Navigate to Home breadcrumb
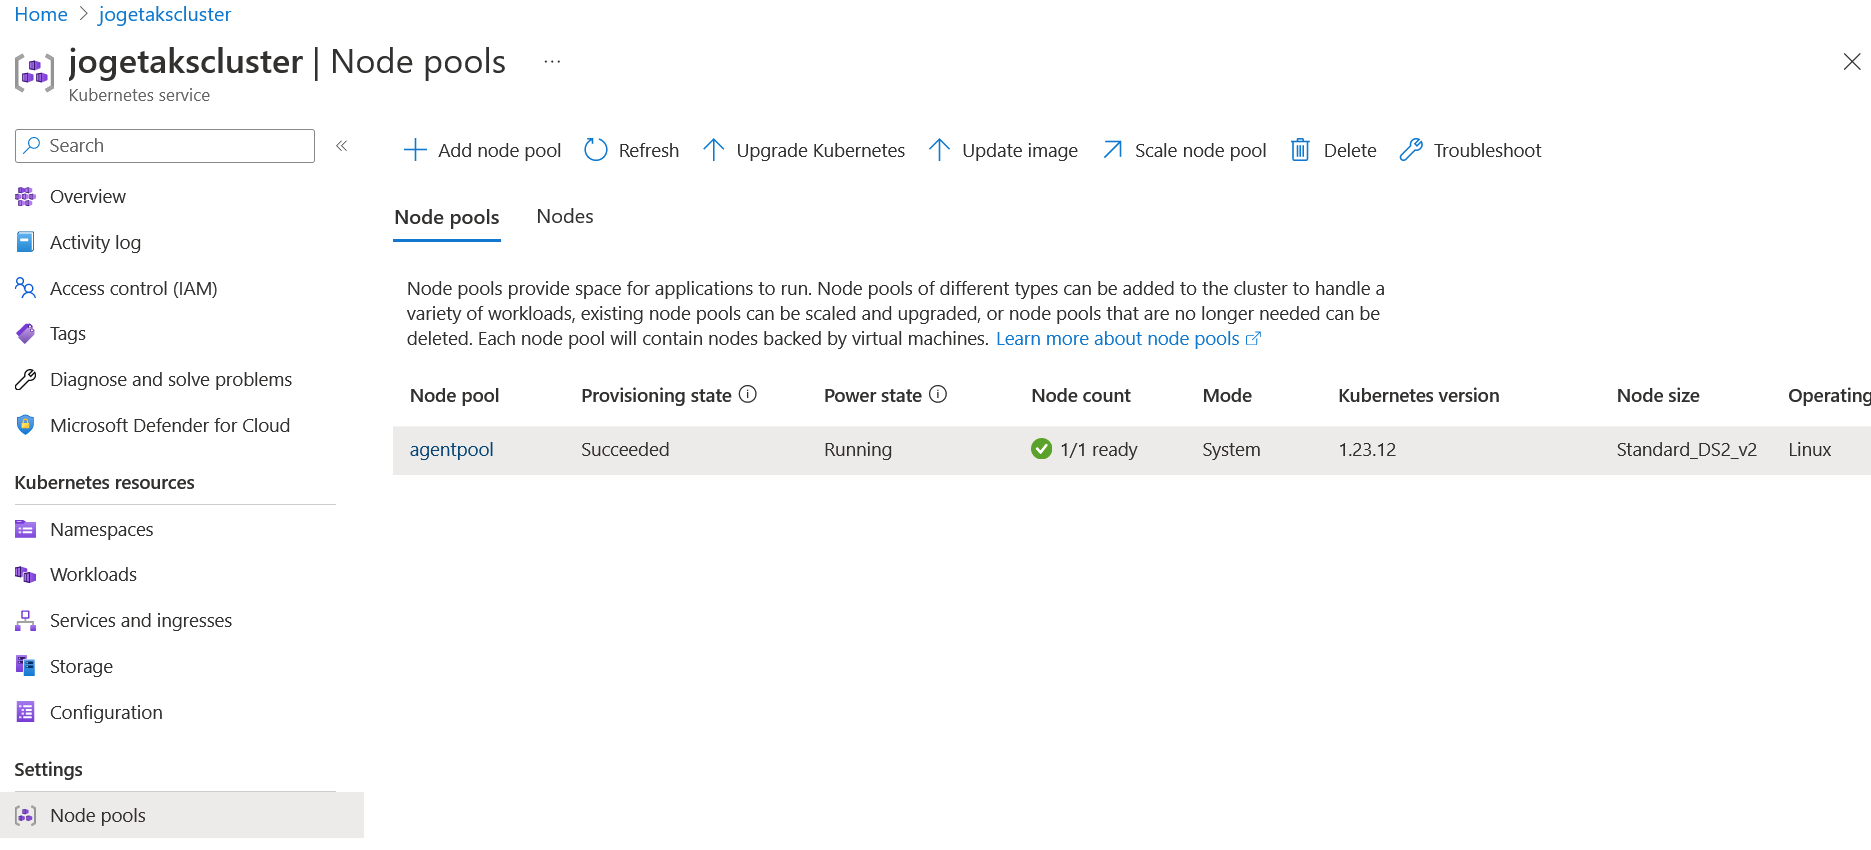This screenshot has height=850, width=1871. tap(41, 14)
